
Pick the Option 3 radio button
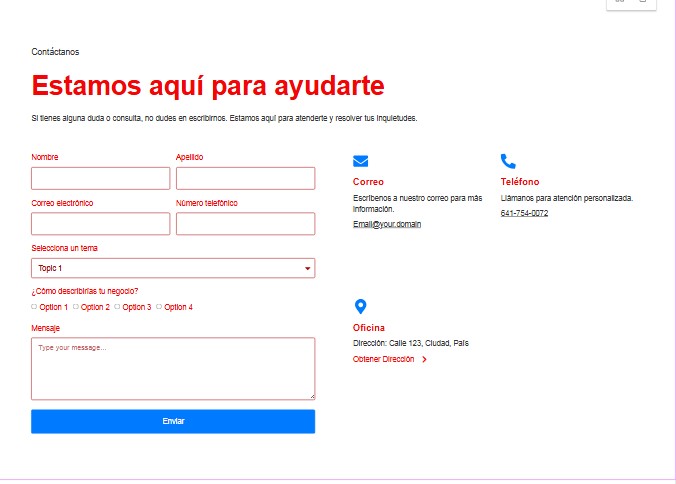point(117,307)
